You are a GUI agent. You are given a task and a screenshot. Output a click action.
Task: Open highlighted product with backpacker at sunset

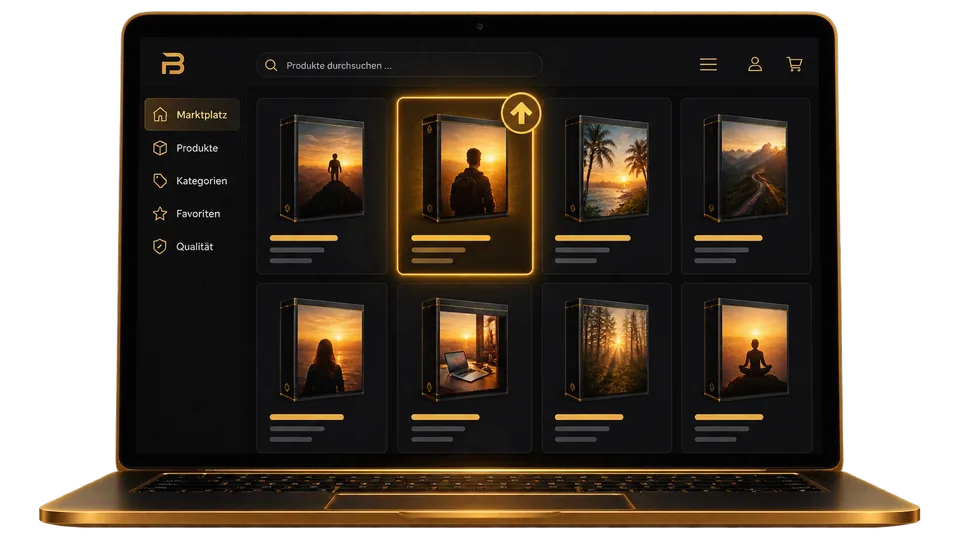click(x=465, y=186)
